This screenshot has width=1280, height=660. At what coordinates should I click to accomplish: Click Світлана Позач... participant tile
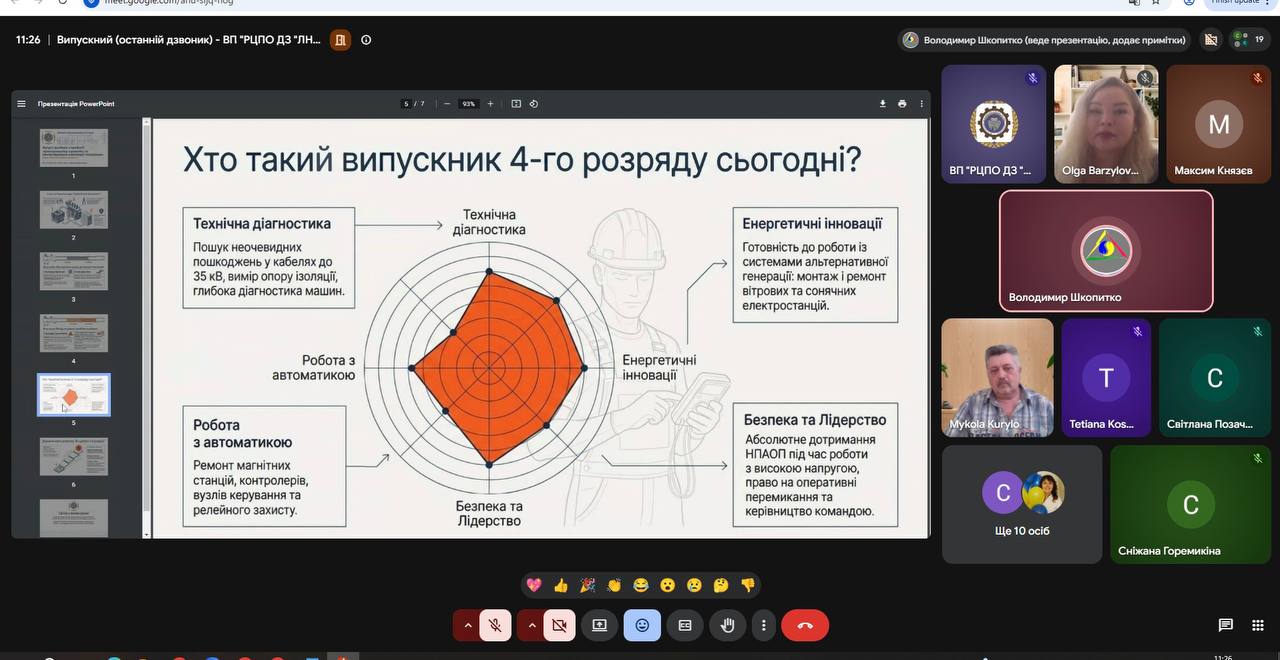[x=1215, y=378]
